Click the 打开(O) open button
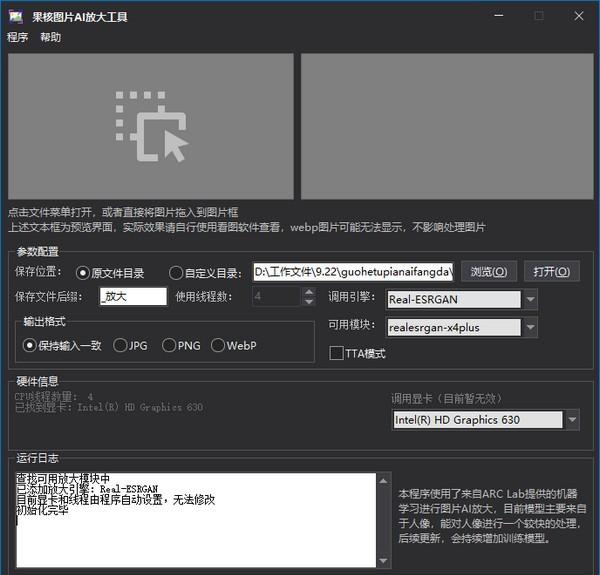Viewport: 600px width, 575px height. (x=551, y=272)
